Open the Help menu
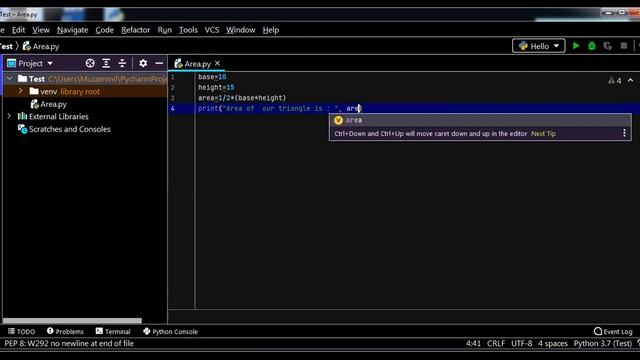This screenshot has height=360, width=640. 271,30
